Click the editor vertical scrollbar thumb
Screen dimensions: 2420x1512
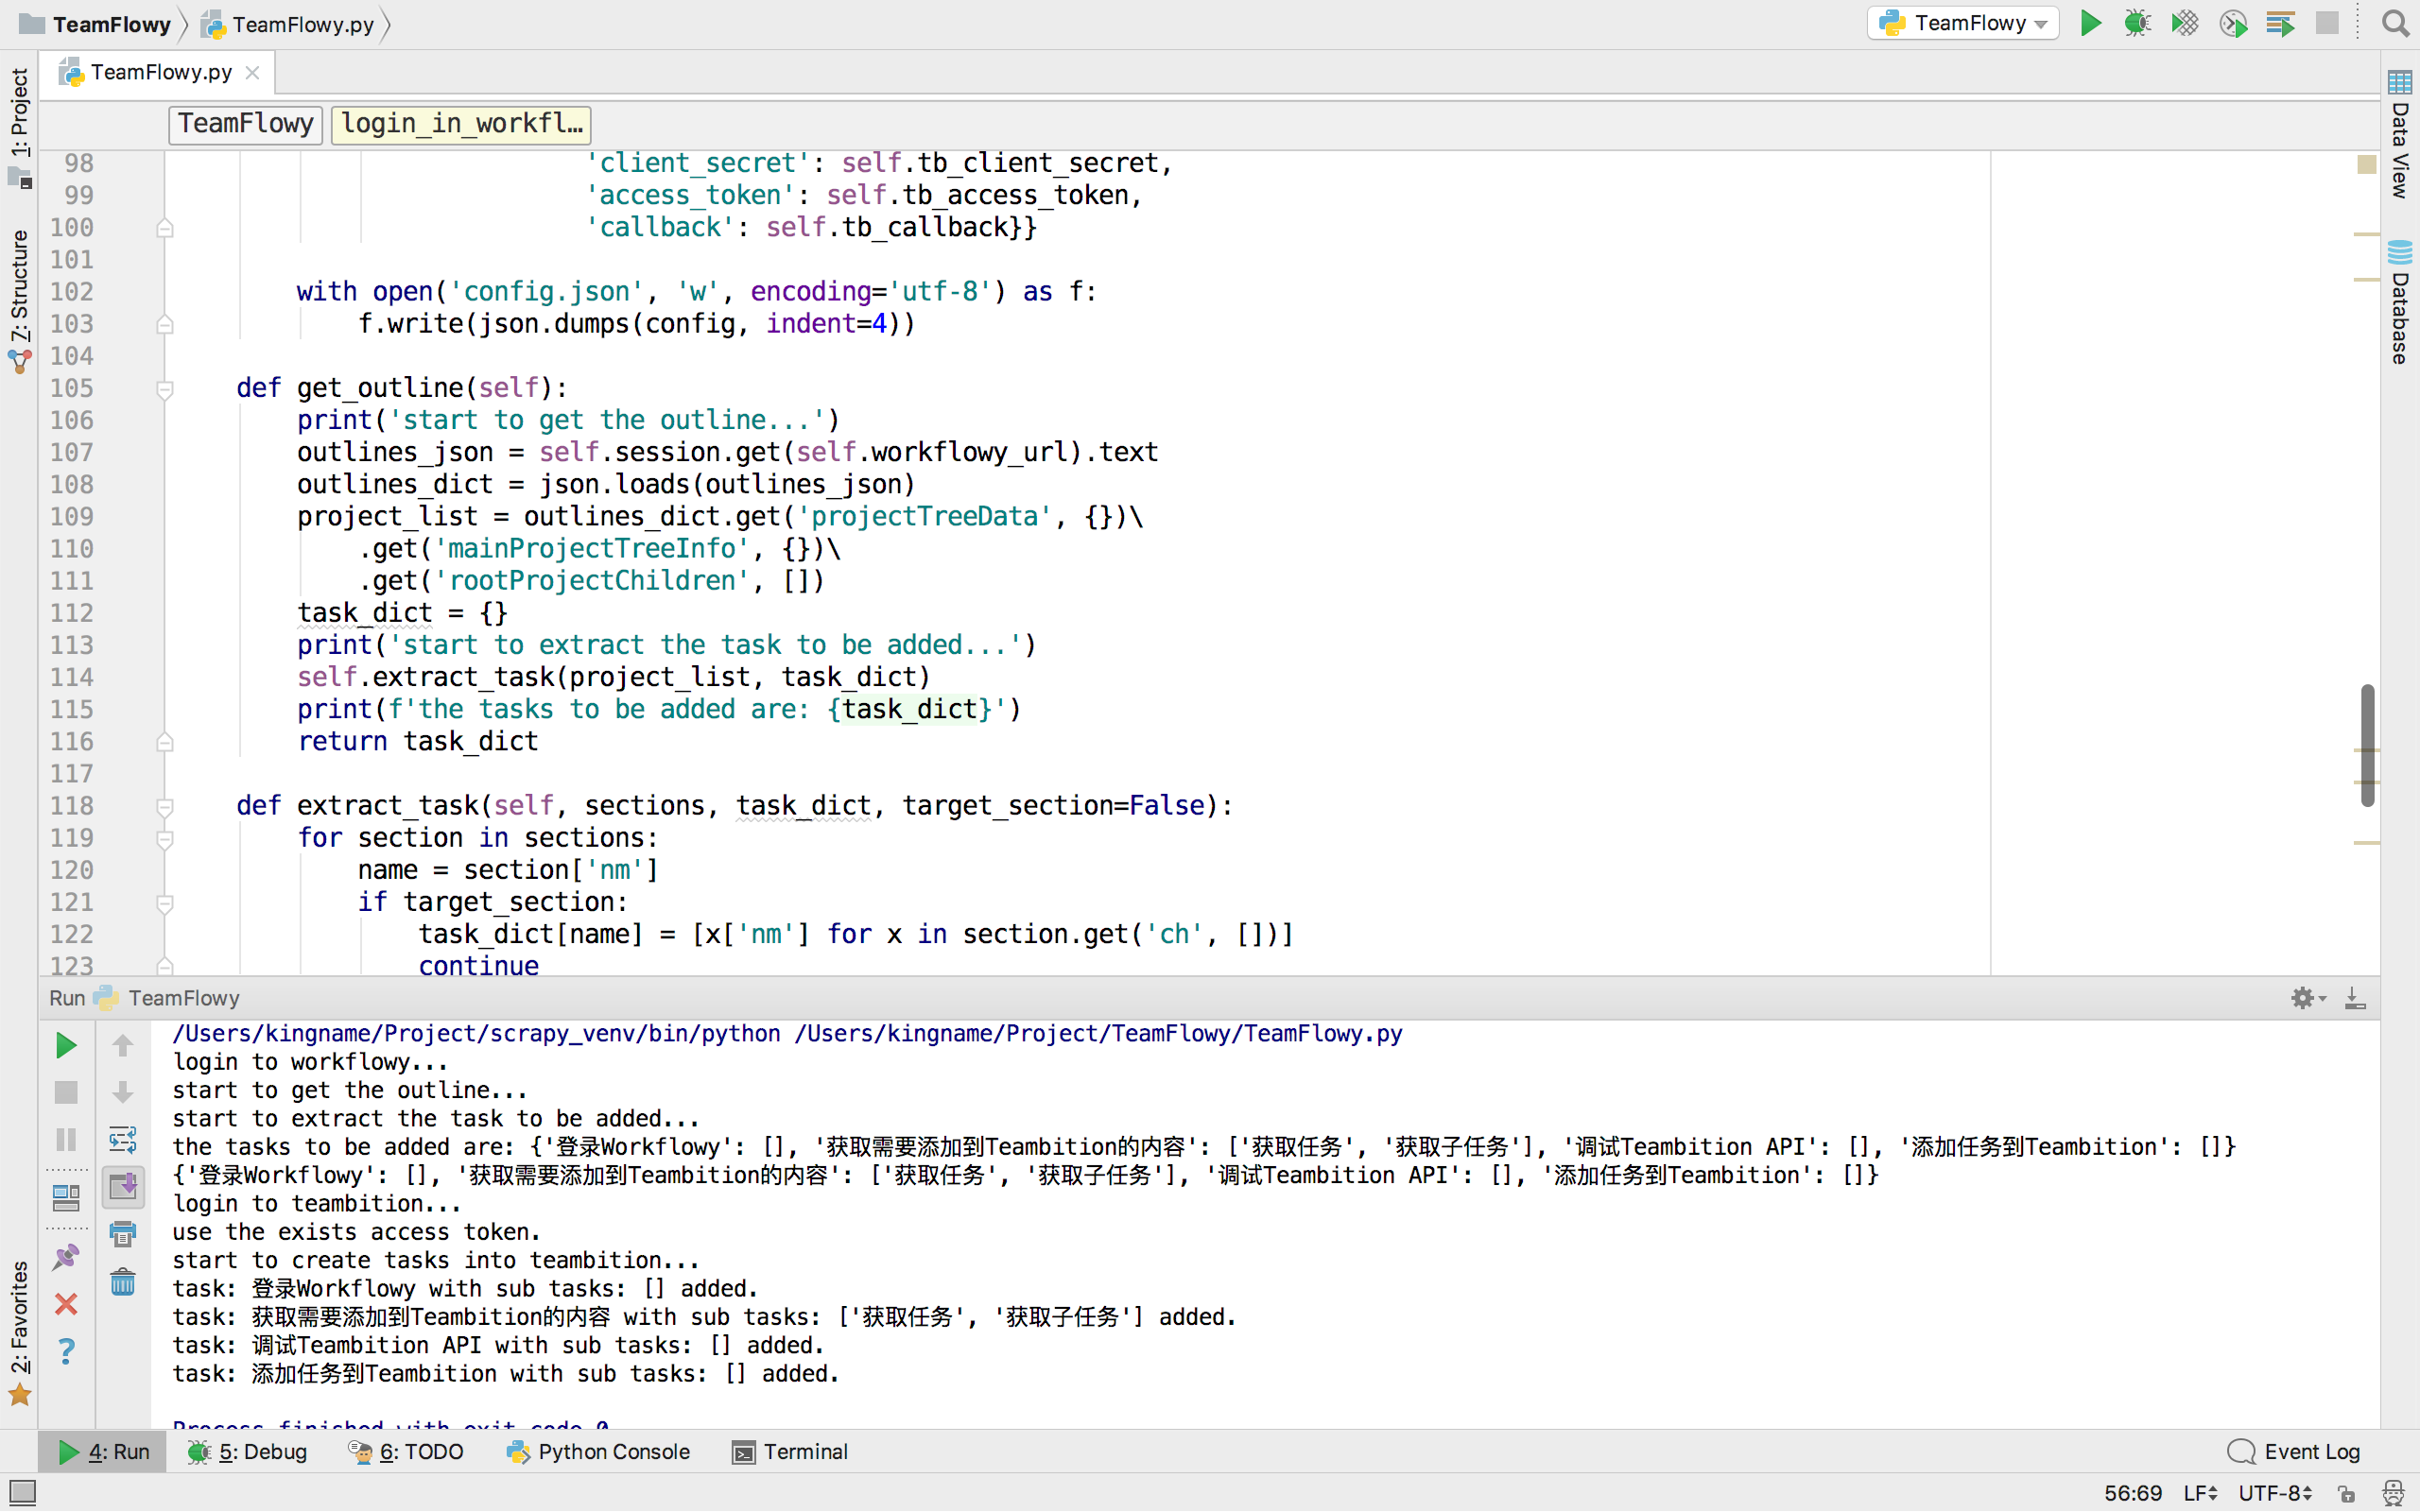(x=2367, y=745)
